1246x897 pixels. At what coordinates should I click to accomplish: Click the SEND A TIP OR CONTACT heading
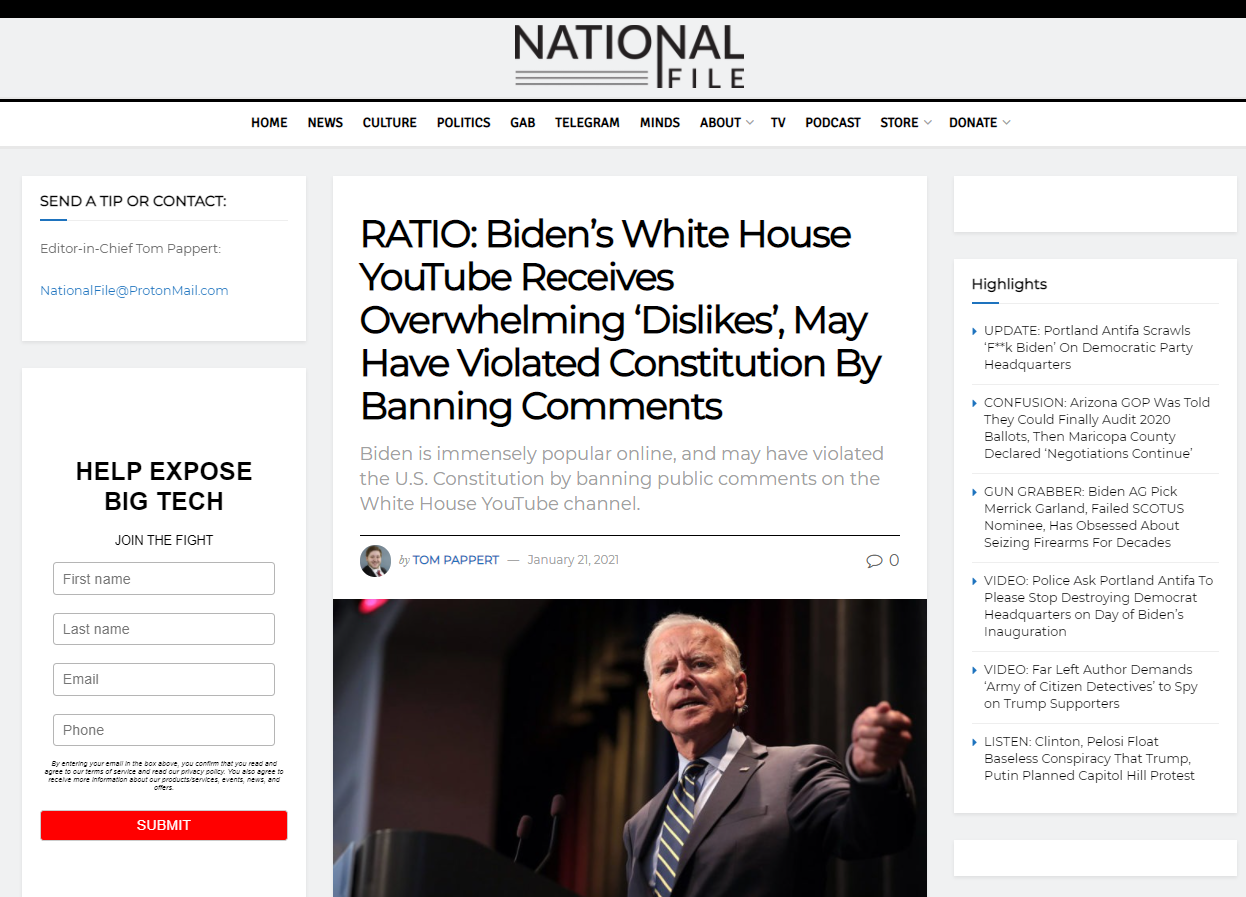point(133,201)
